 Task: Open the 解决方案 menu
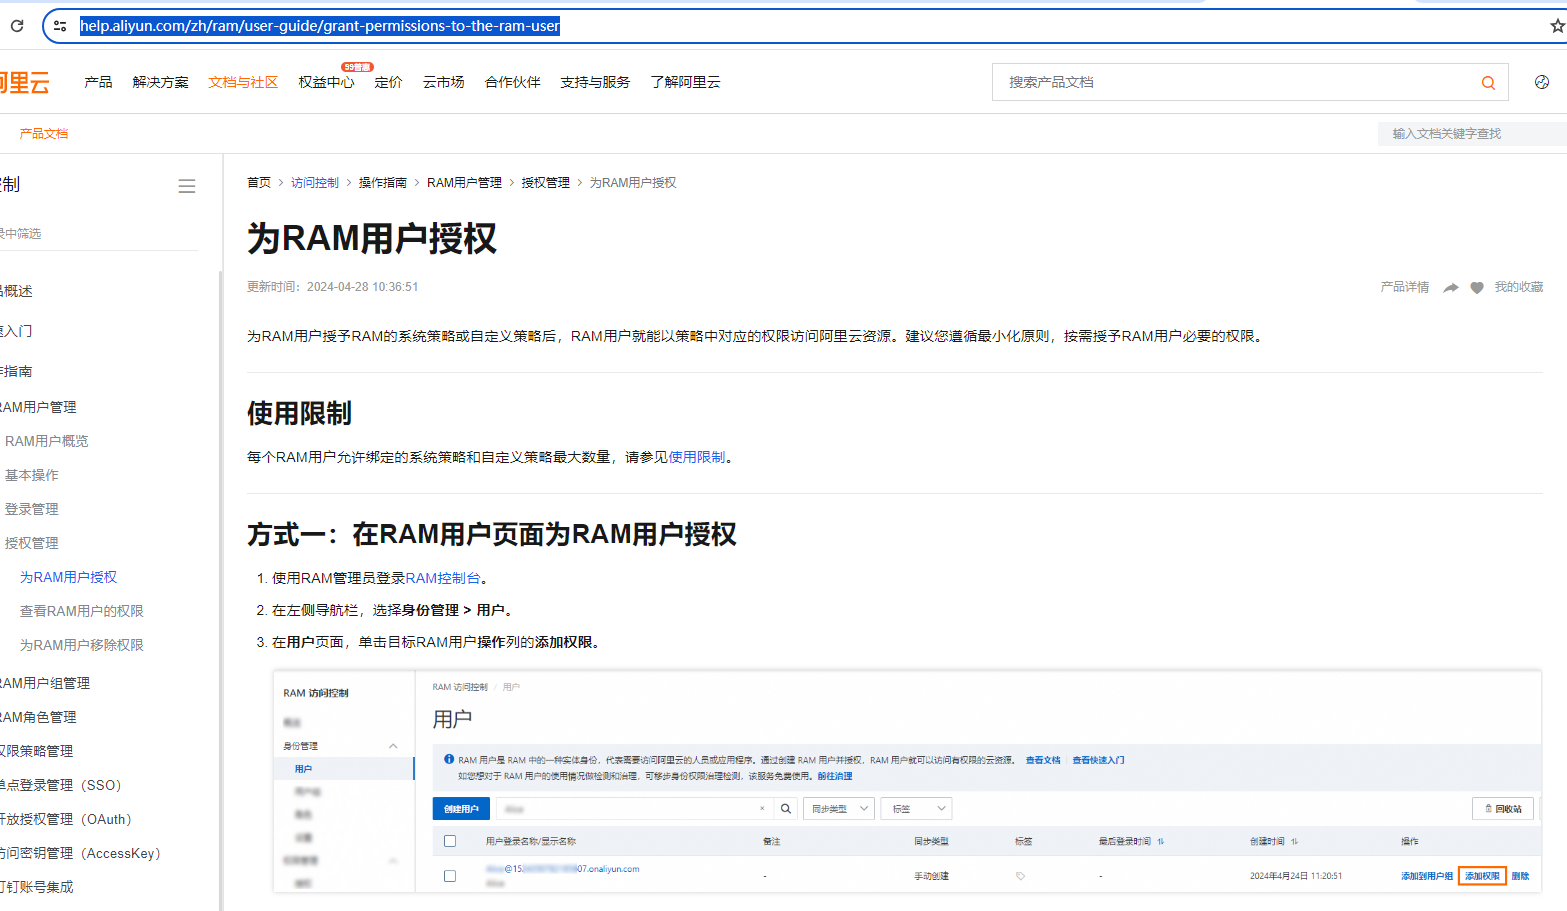160,82
